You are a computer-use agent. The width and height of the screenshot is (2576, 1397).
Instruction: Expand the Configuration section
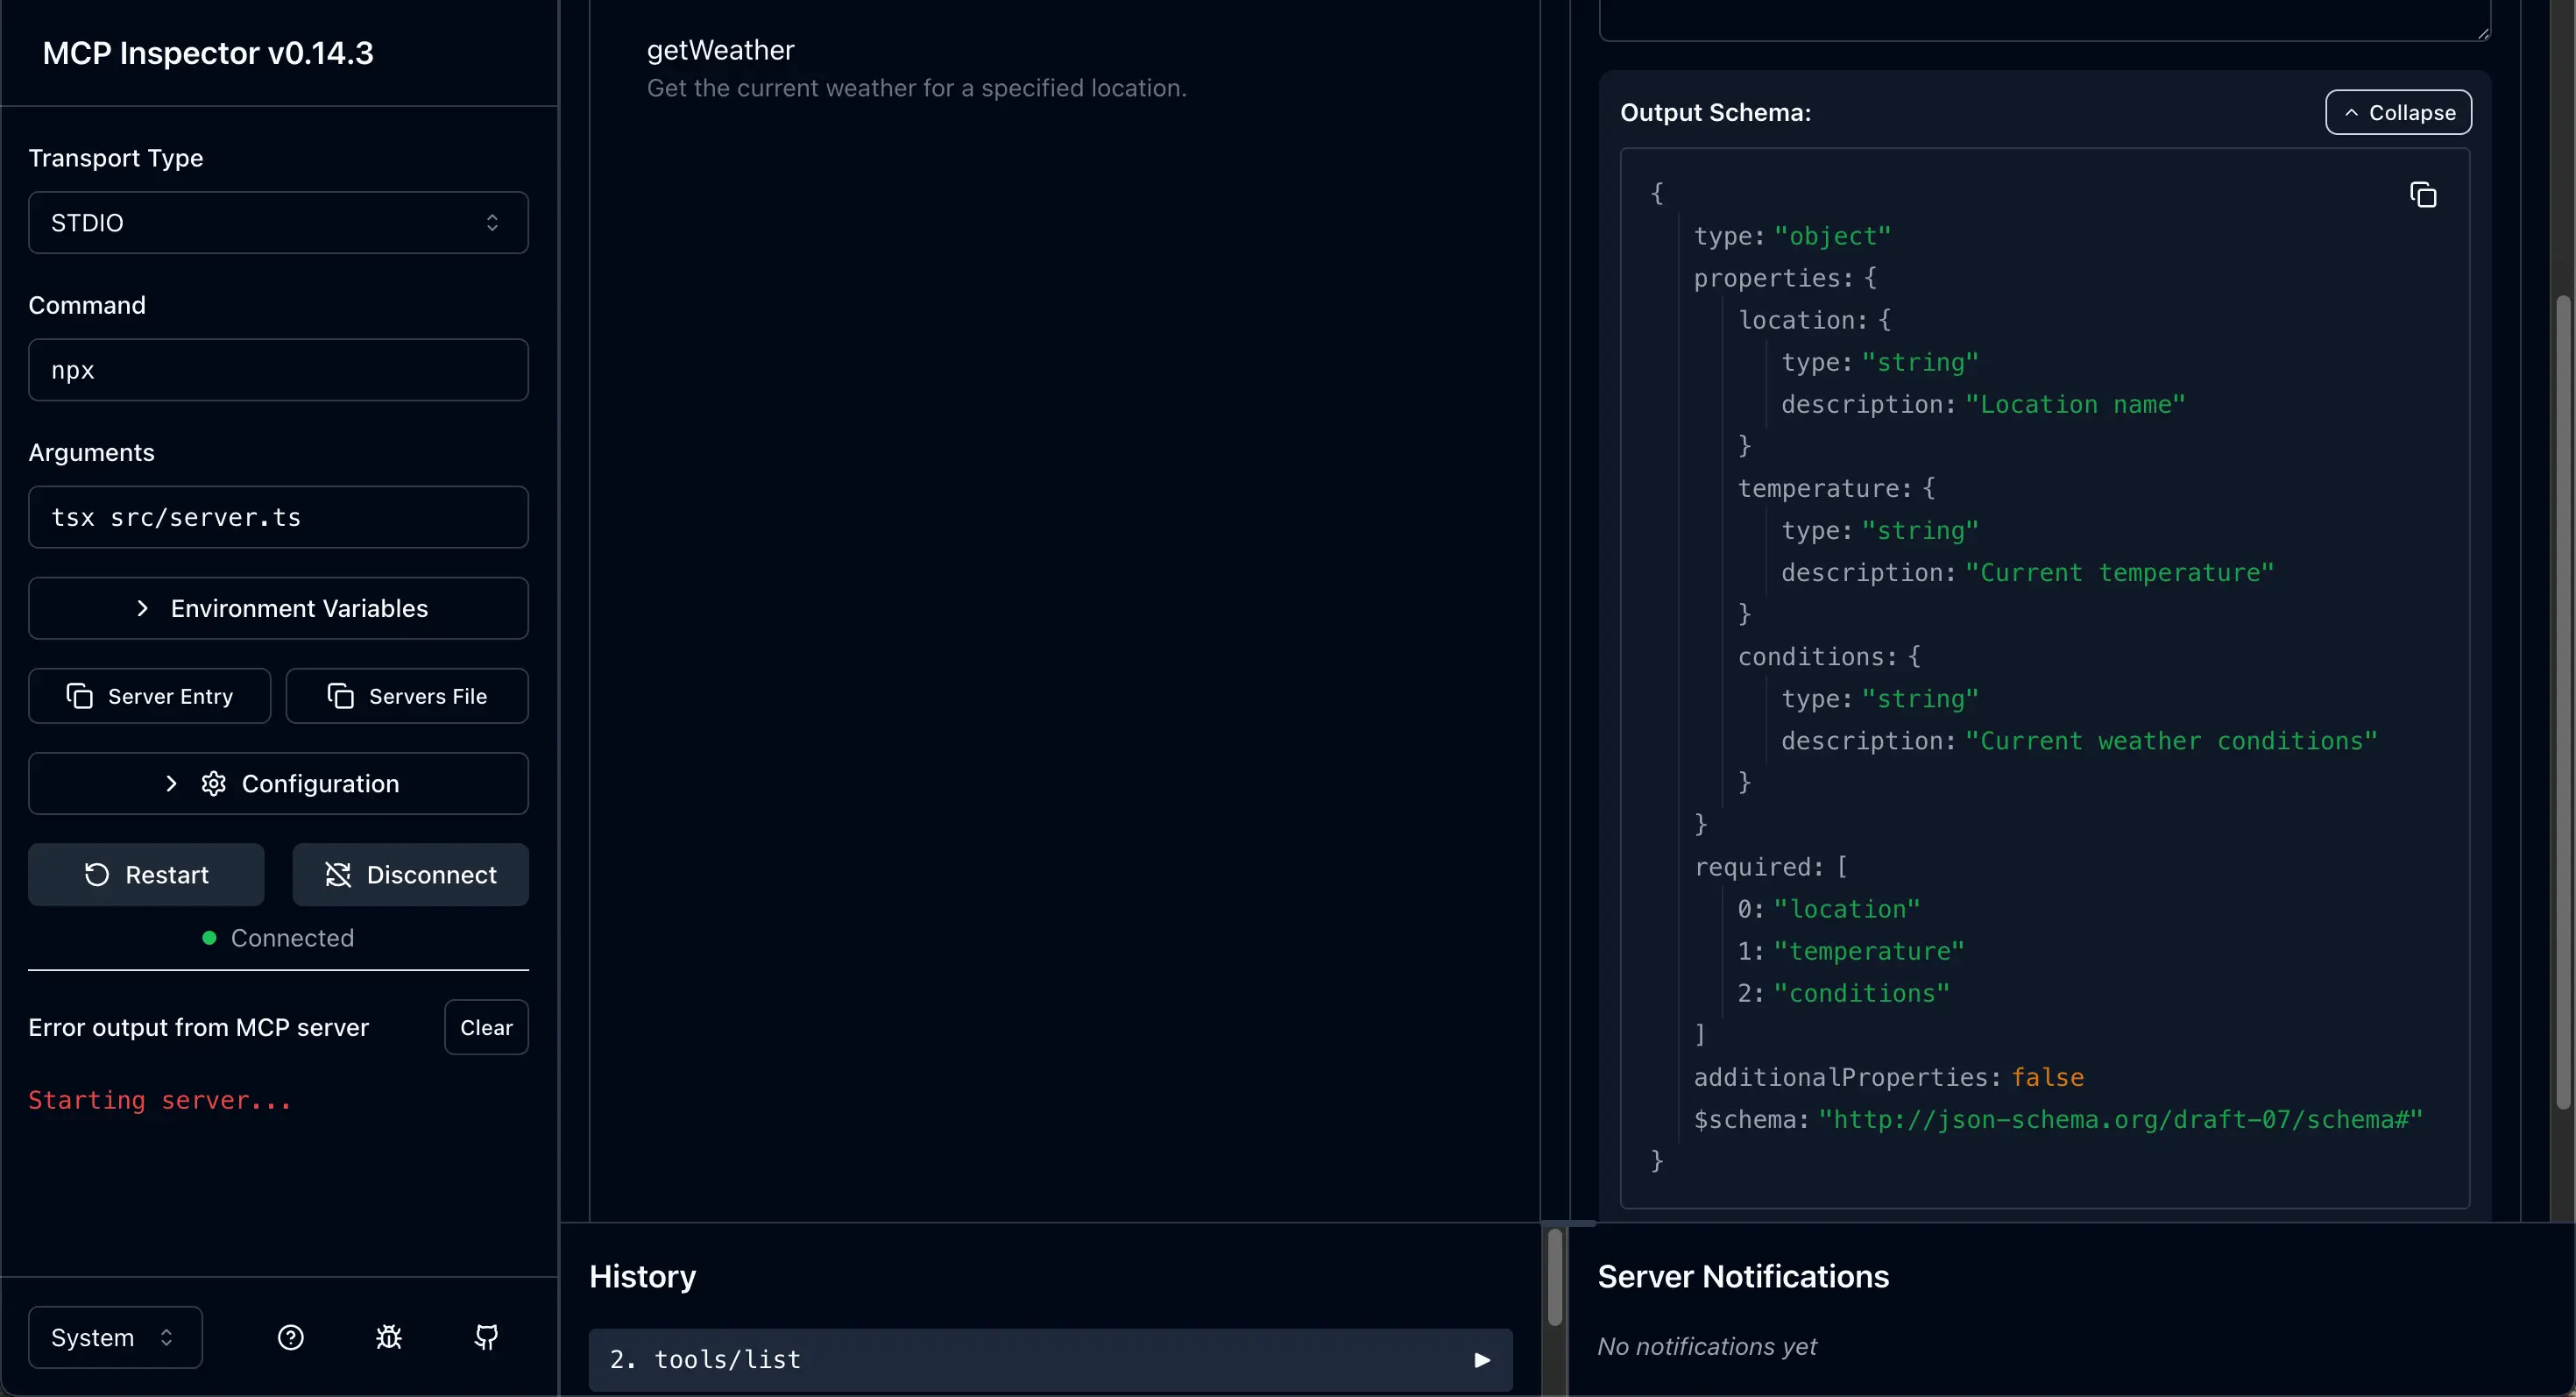pyautogui.click(x=278, y=783)
